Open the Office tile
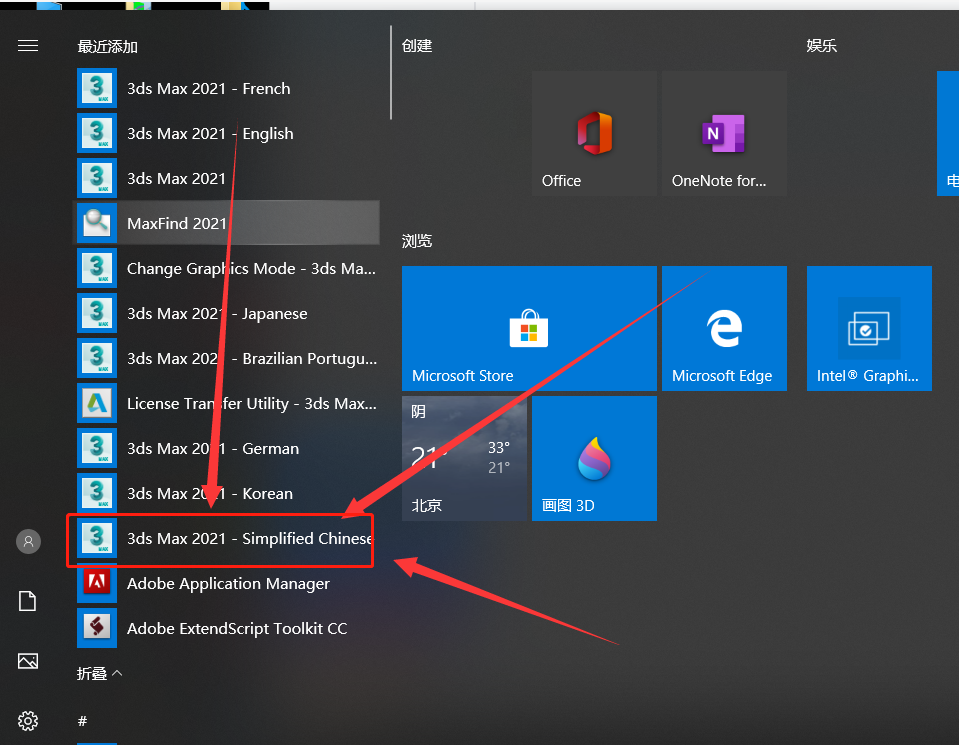959x745 pixels. coord(594,133)
